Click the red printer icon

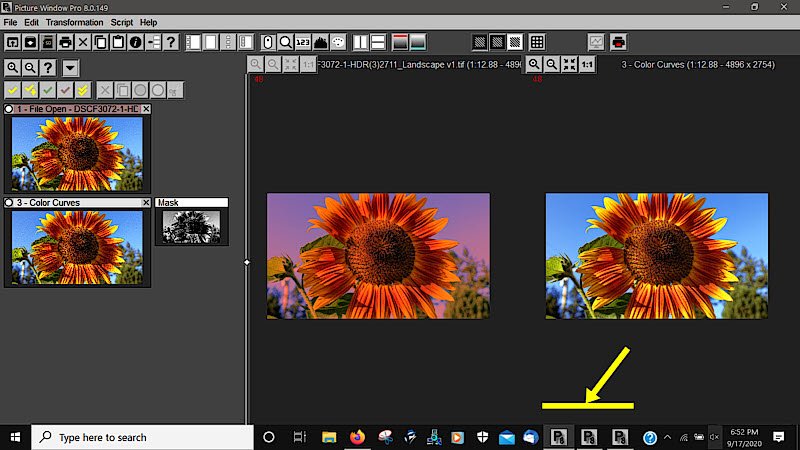tap(619, 42)
